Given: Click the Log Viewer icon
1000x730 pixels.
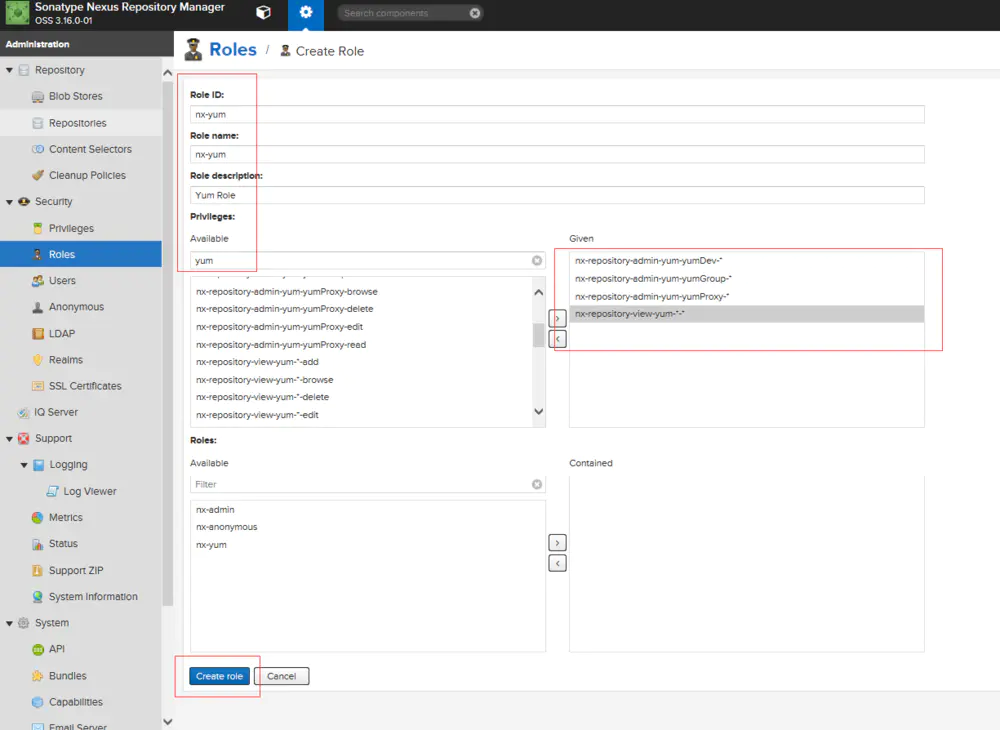Looking at the screenshot, I should click(x=52, y=492).
